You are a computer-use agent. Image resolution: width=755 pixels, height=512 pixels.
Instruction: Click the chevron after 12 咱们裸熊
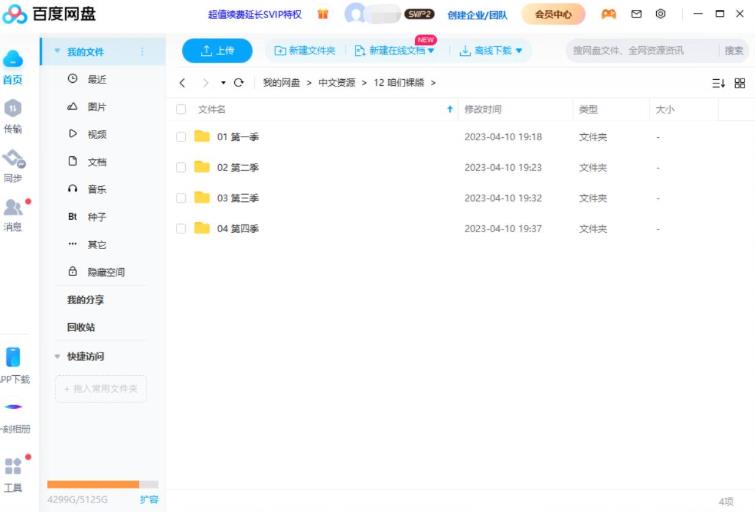(433, 83)
